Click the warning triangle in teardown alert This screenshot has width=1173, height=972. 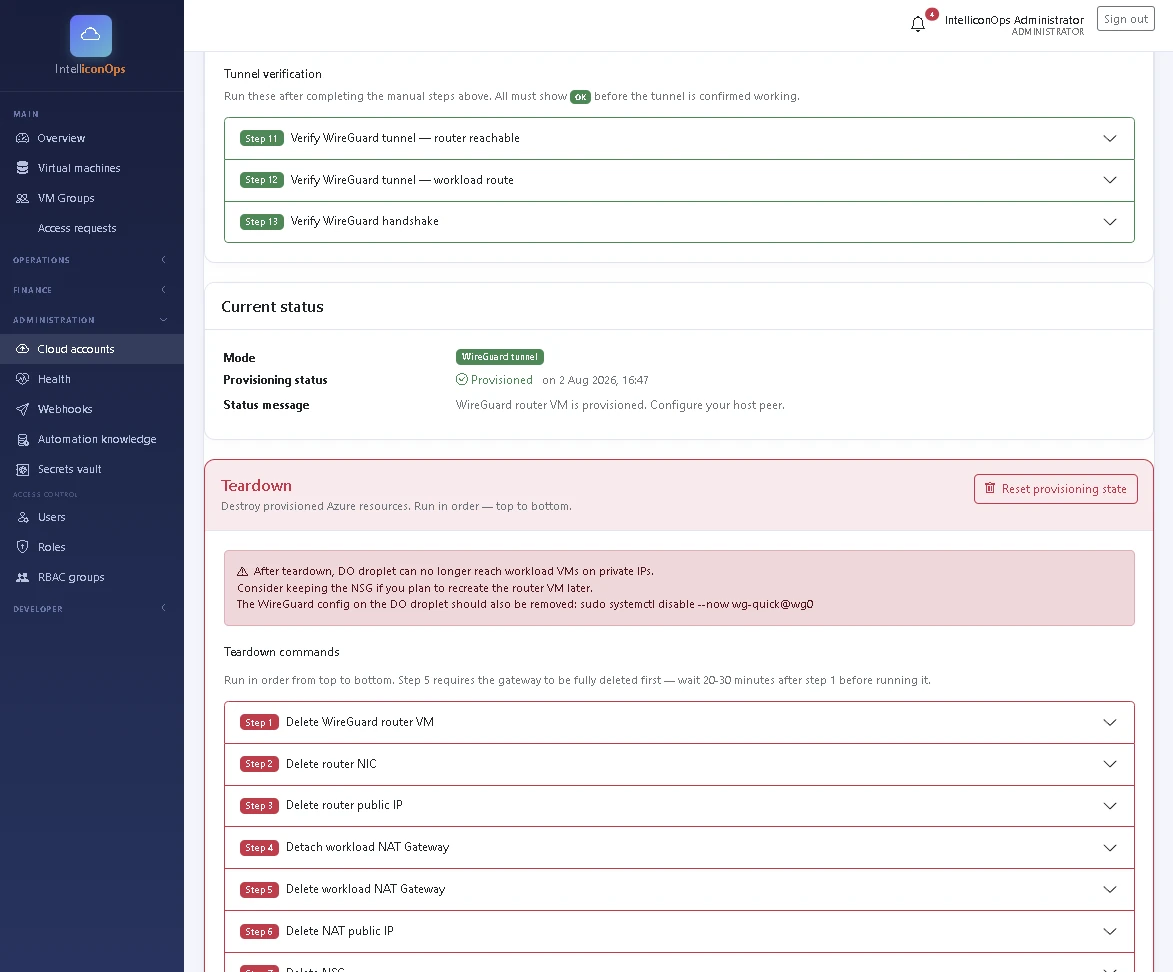242,571
